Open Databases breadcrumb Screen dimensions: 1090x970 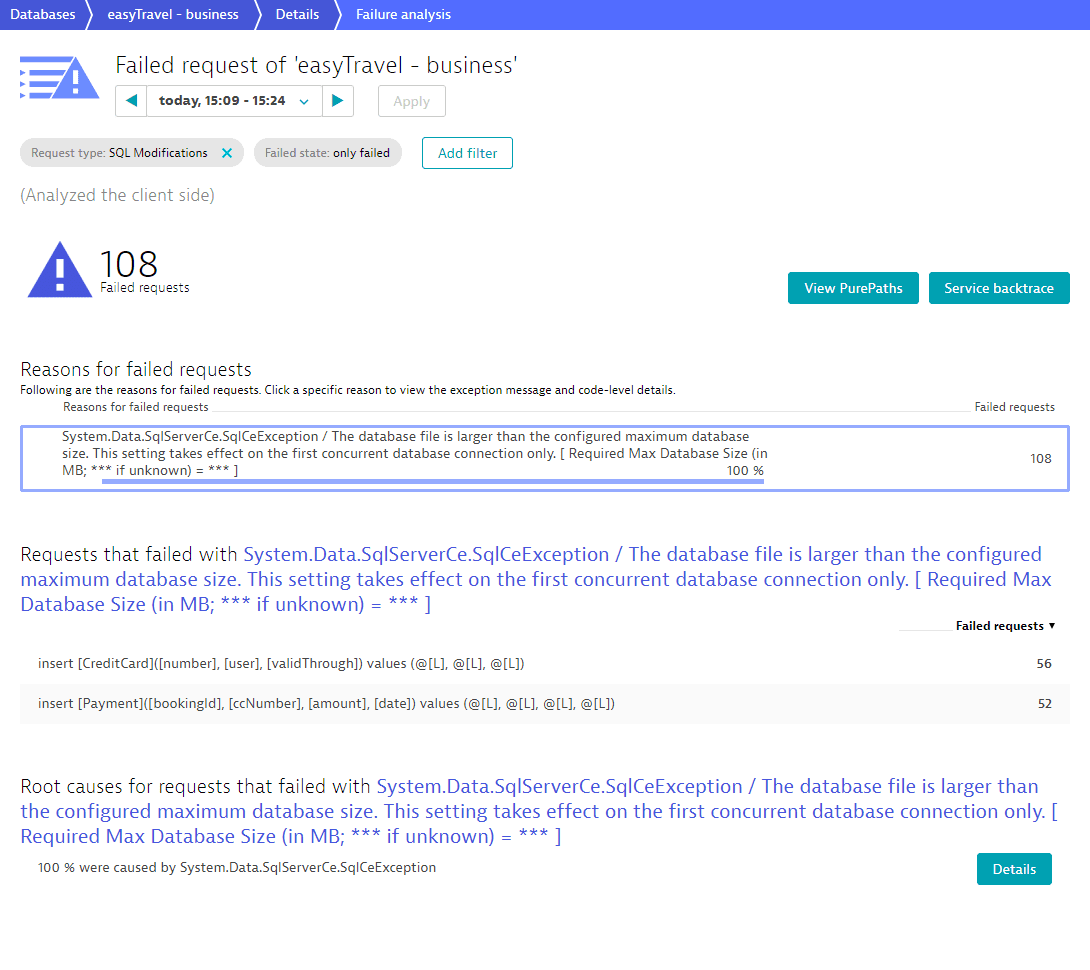point(42,15)
